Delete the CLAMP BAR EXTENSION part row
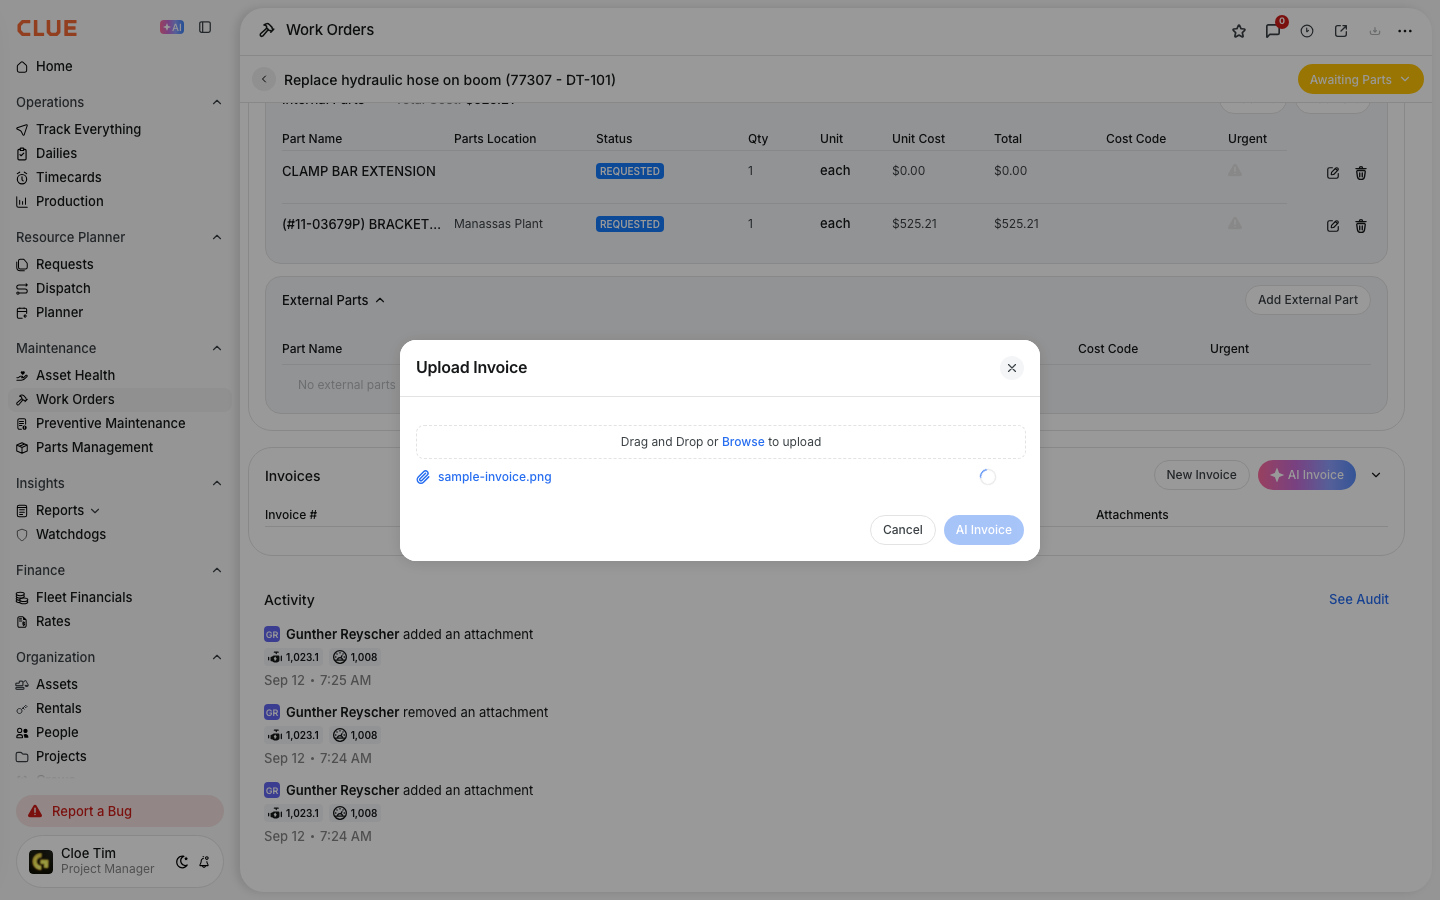1440x900 pixels. (x=1361, y=173)
